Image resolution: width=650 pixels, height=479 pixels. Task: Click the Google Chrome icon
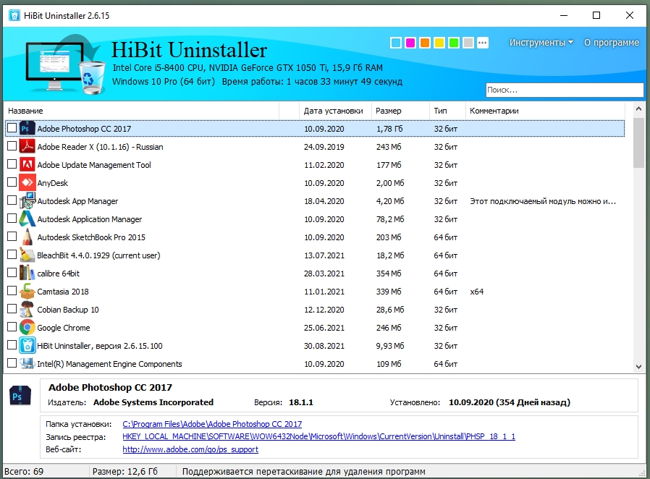click(x=27, y=327)
